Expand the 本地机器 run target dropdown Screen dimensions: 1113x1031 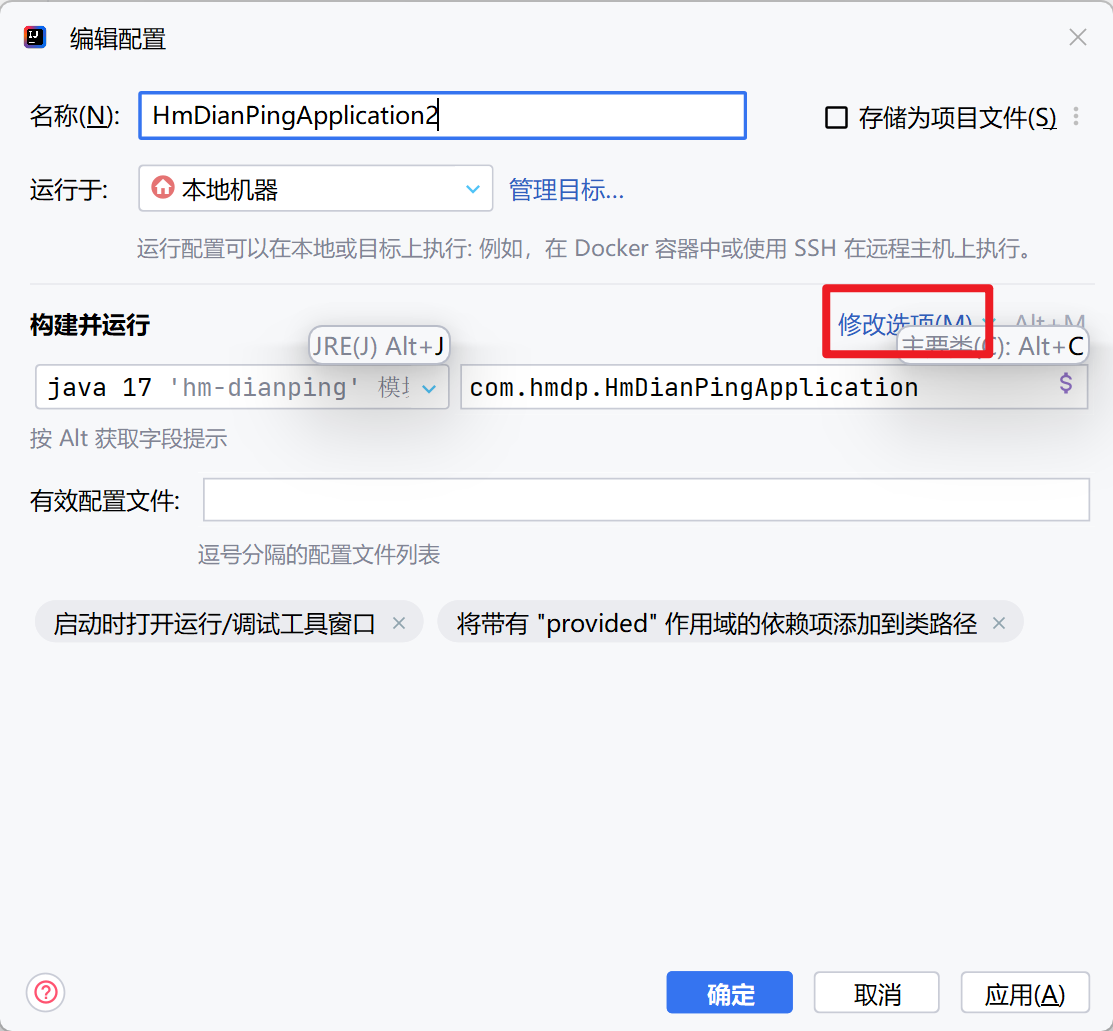(472, 189)
